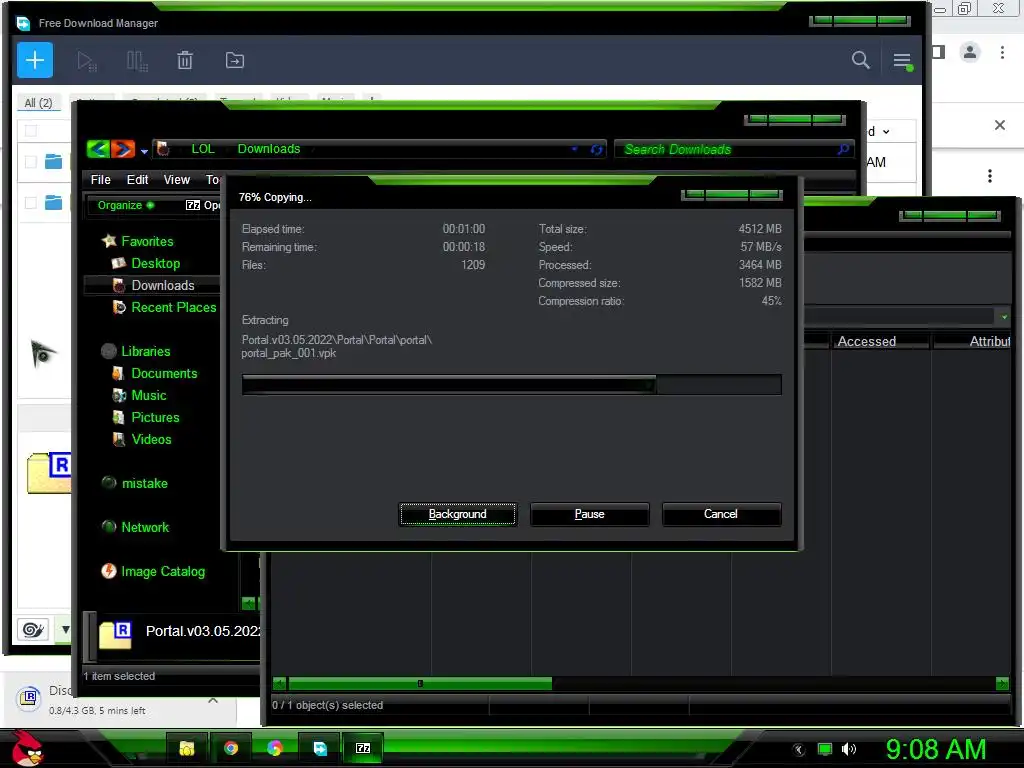
Task: Click the Pause button in copy dialog
Action: click(x=590, y=514)
